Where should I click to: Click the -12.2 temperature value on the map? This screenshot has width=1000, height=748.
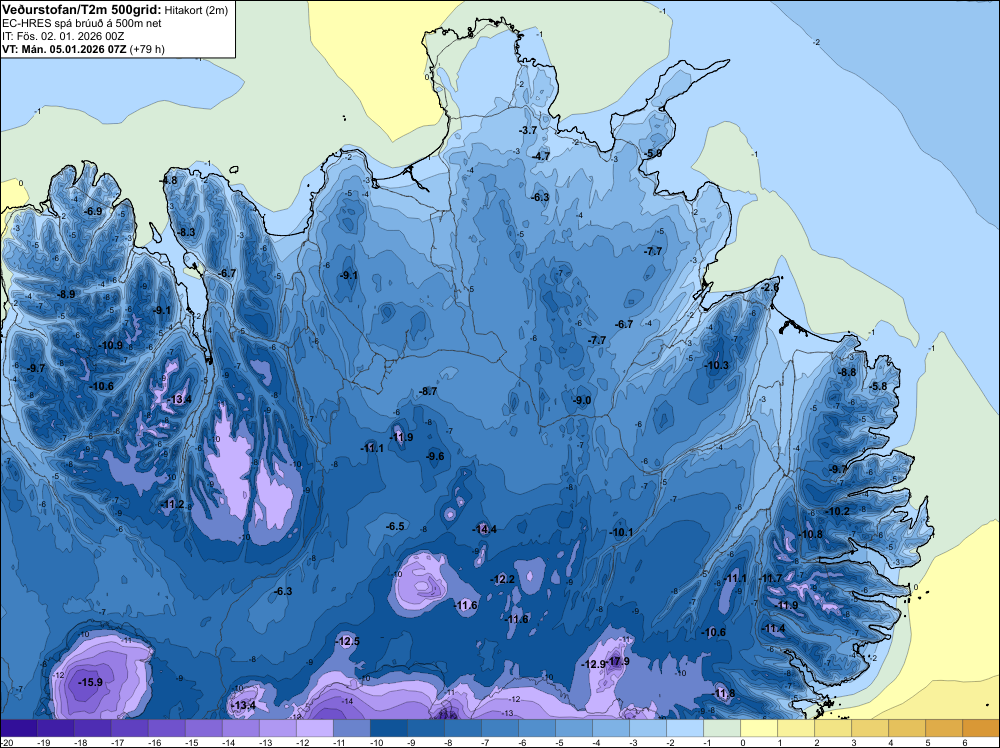pyautogui.click(x=502, y=579)
